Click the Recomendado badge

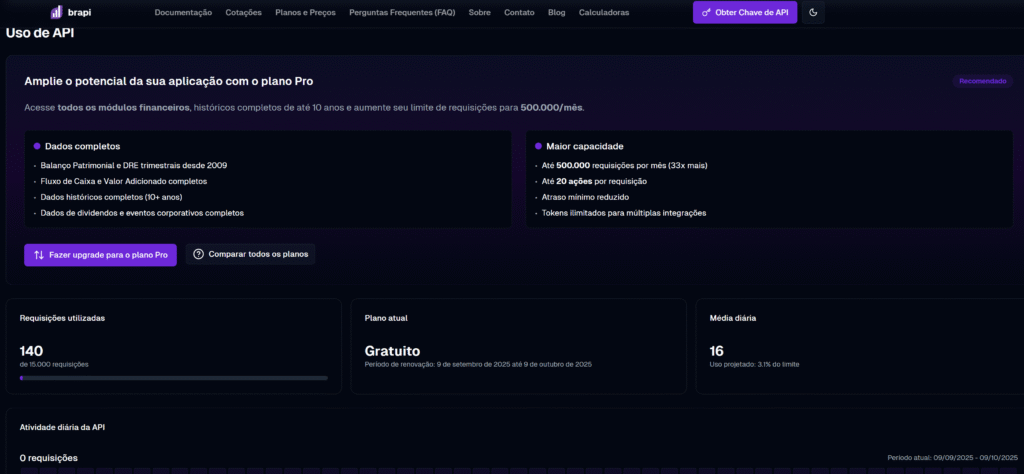point(983,82)
